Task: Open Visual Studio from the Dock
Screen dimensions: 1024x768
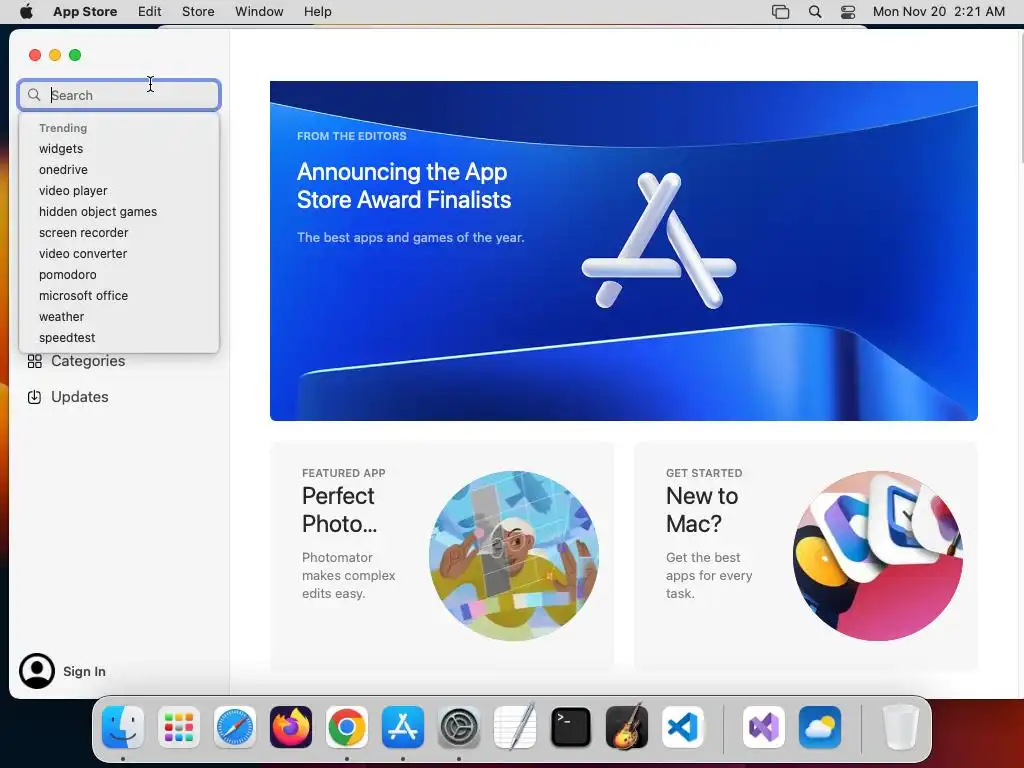Action: pos(764,727)
